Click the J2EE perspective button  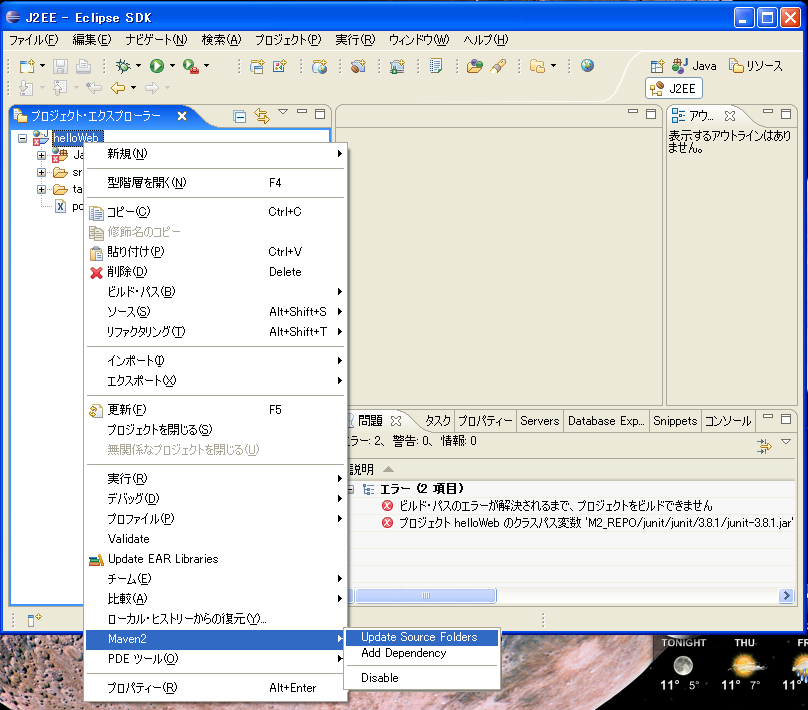click(x=674, y=89)
